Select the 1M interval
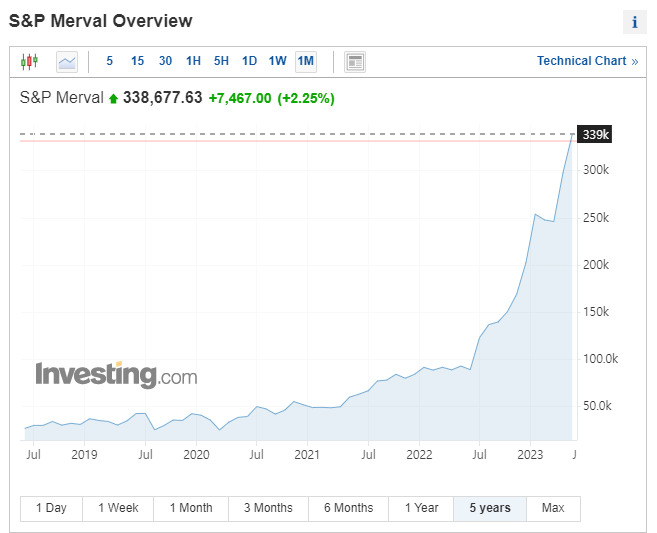The image size is (657, 533). tap(306, 62)
